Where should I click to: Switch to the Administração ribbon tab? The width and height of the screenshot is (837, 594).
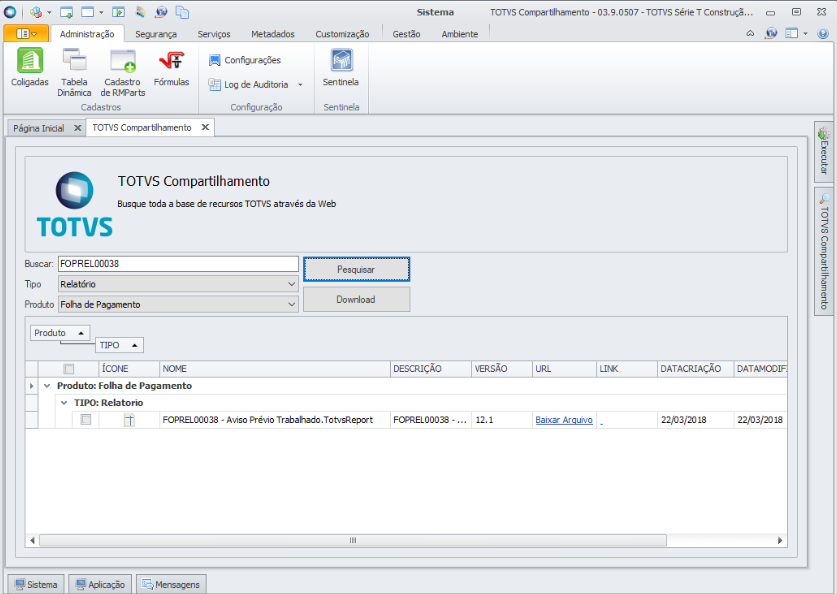click(87, 34)
